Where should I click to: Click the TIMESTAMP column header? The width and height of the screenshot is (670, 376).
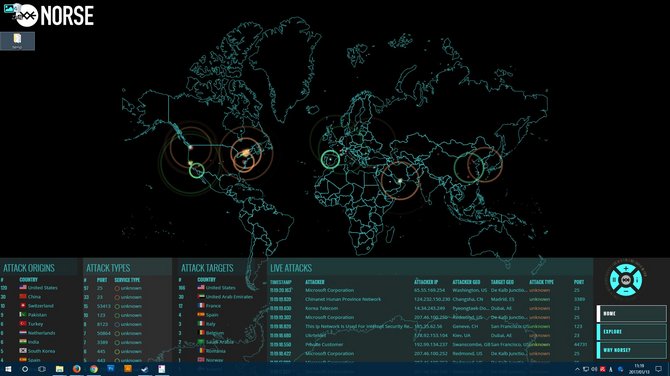(281, 282)
